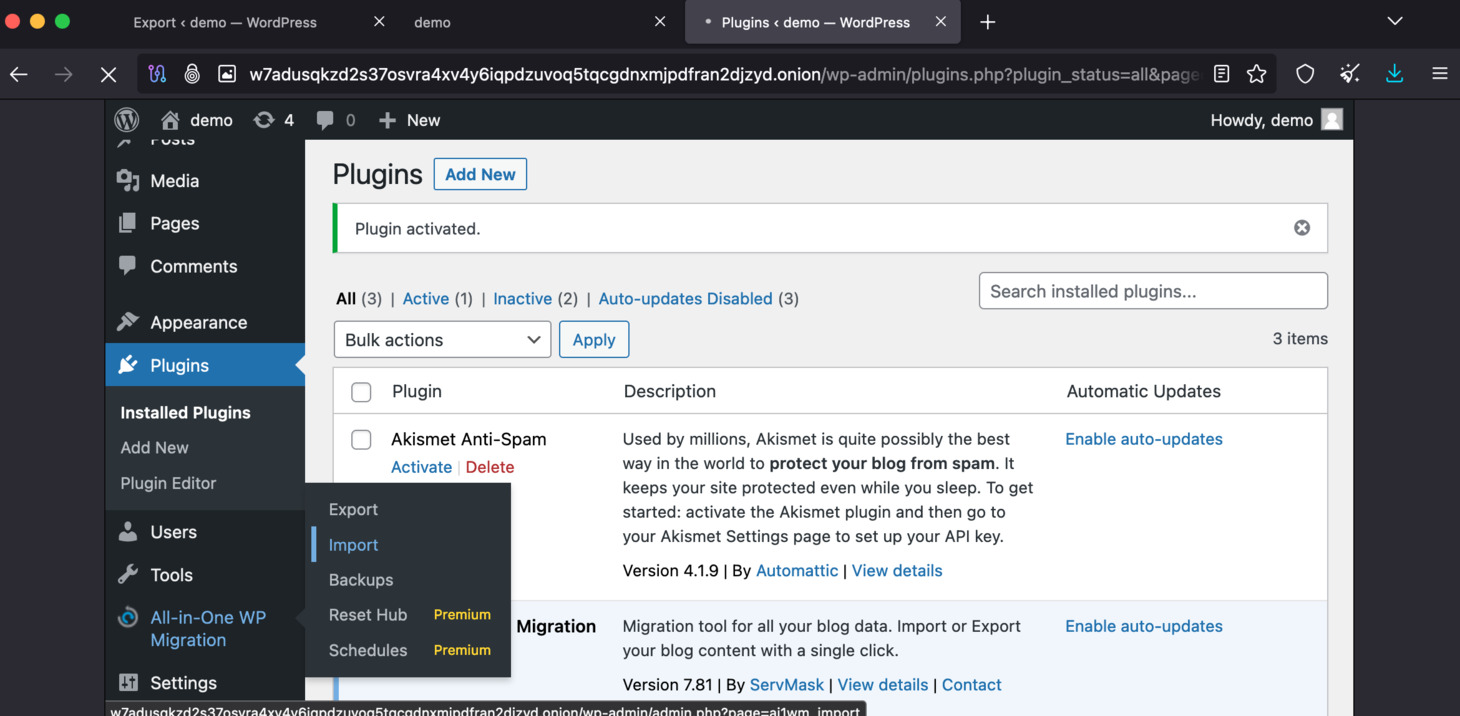This screenshot has height=716, width=1460.
Task: Click the Apply button
Action: (x=594, y=340)
